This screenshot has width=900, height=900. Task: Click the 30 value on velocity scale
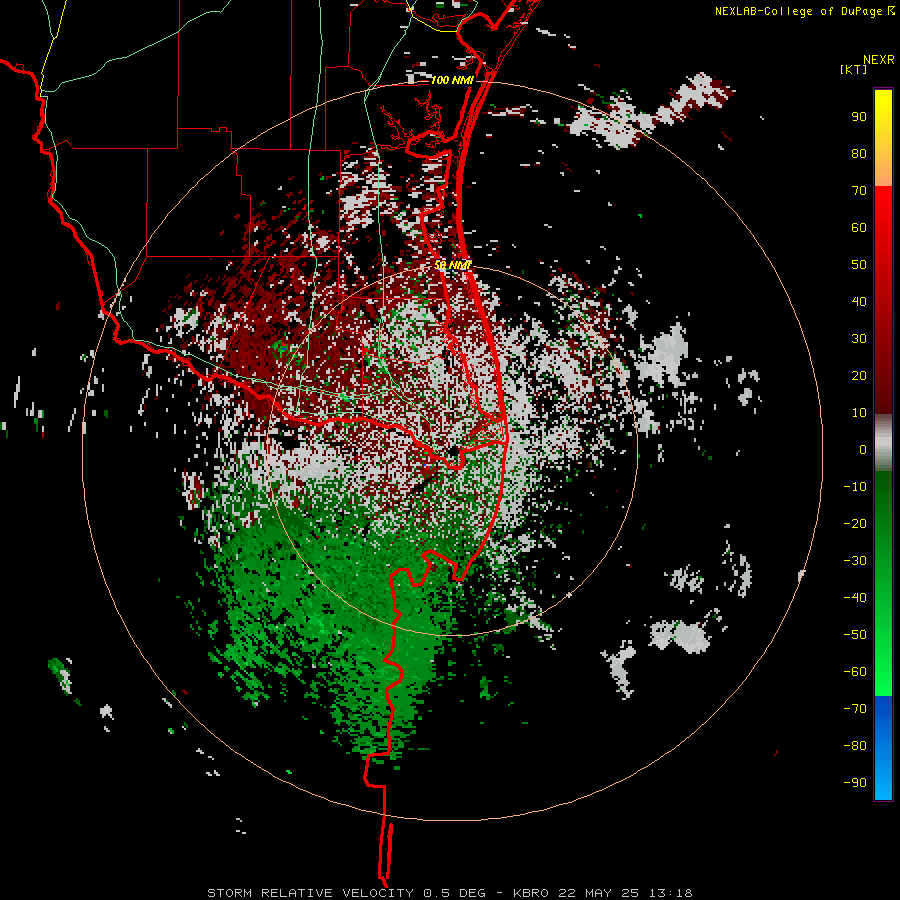859,339
